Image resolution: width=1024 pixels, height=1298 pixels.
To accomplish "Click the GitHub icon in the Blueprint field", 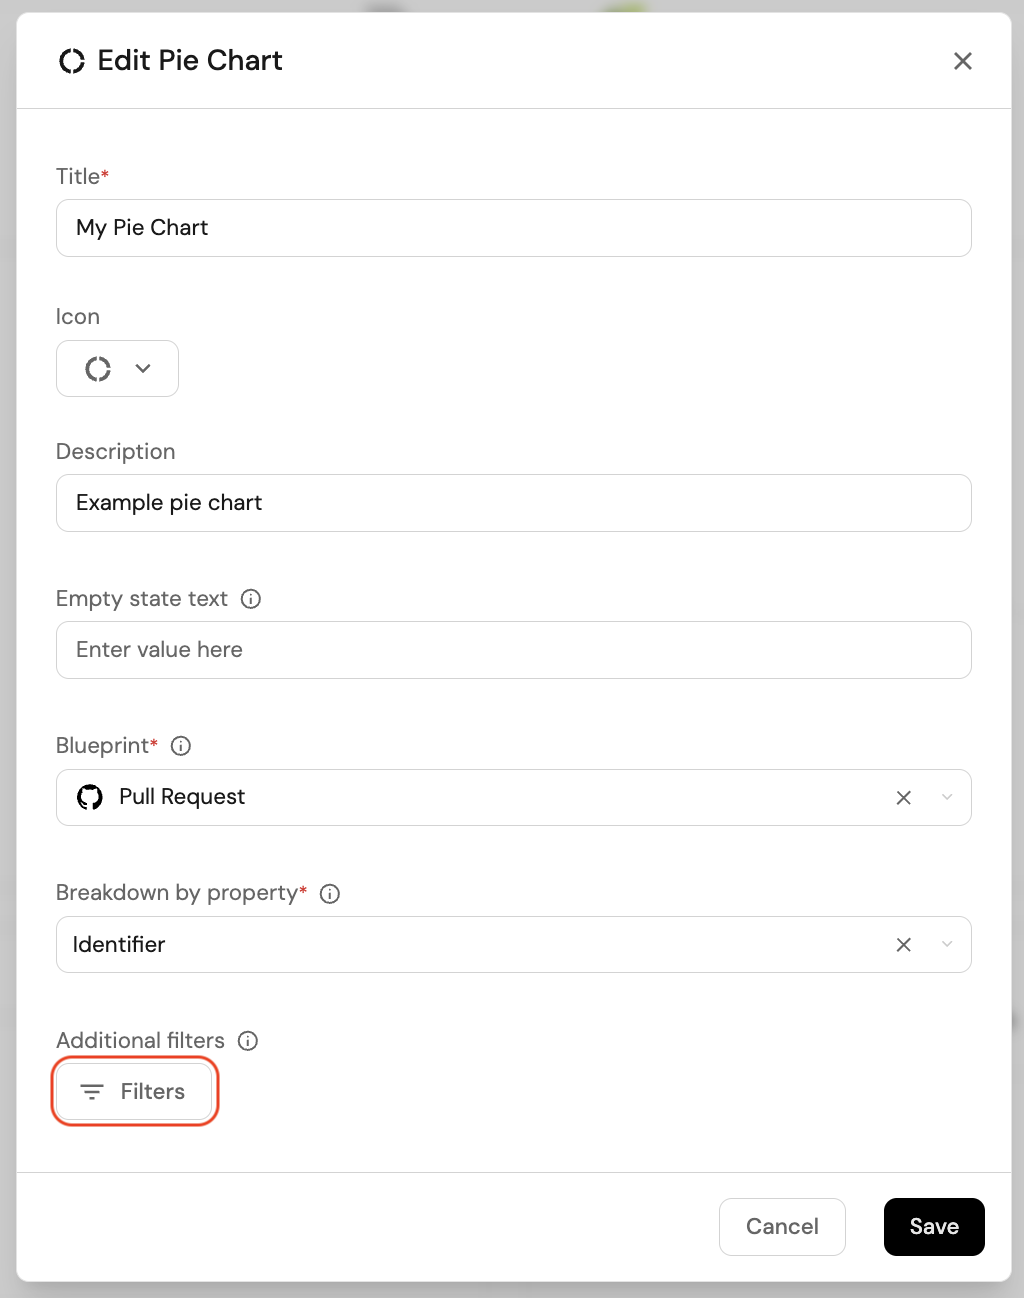I will coord(90,797).
